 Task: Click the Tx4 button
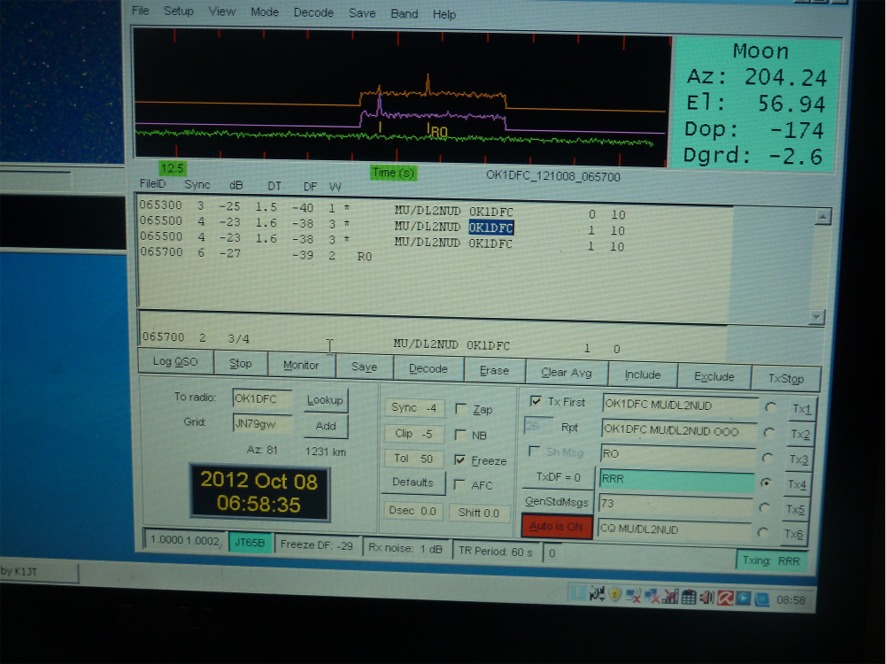[x=797, y=484]
